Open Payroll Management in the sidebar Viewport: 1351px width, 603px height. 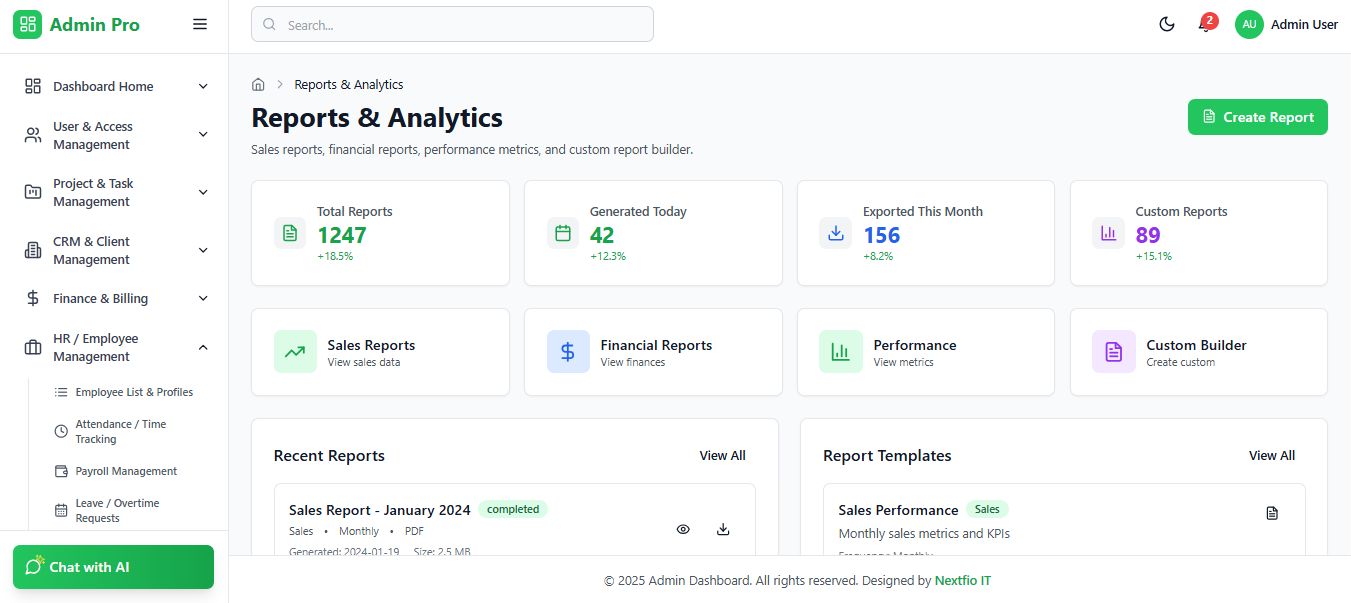pos(126,471)
